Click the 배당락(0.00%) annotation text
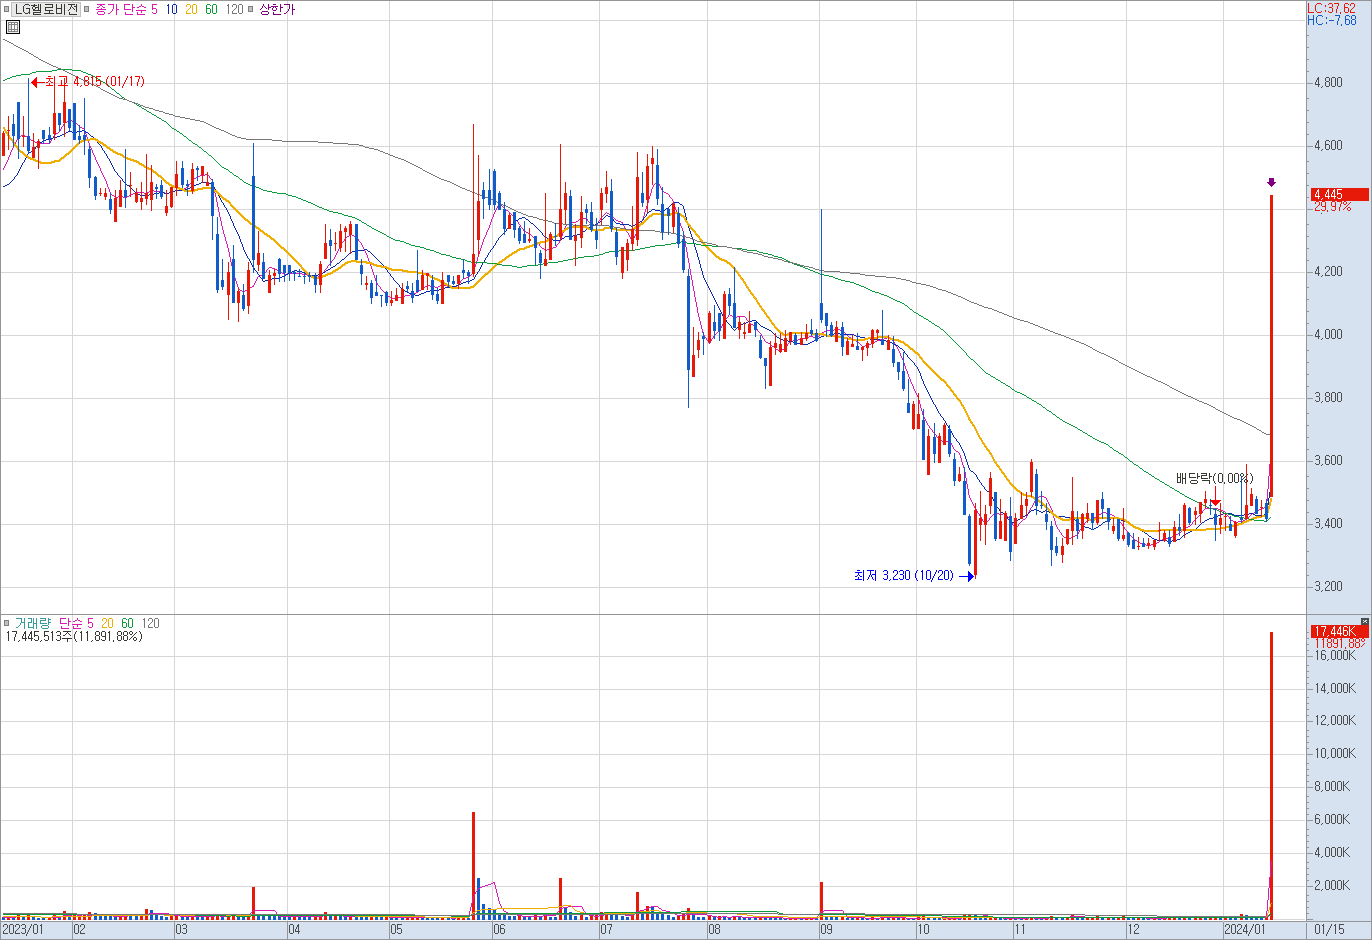Screen dimensions: 1372x940 (x=1214, y=479)
